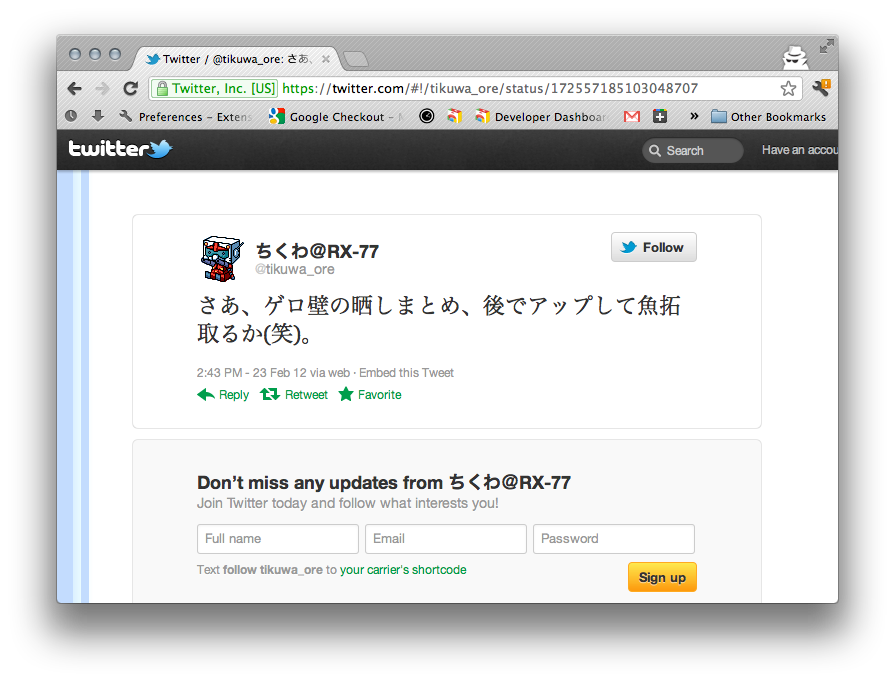Image resolution: width=895 pixels, height=682 pixels.
Task: Click the incognito spy icon
Action: pos(795,57)
